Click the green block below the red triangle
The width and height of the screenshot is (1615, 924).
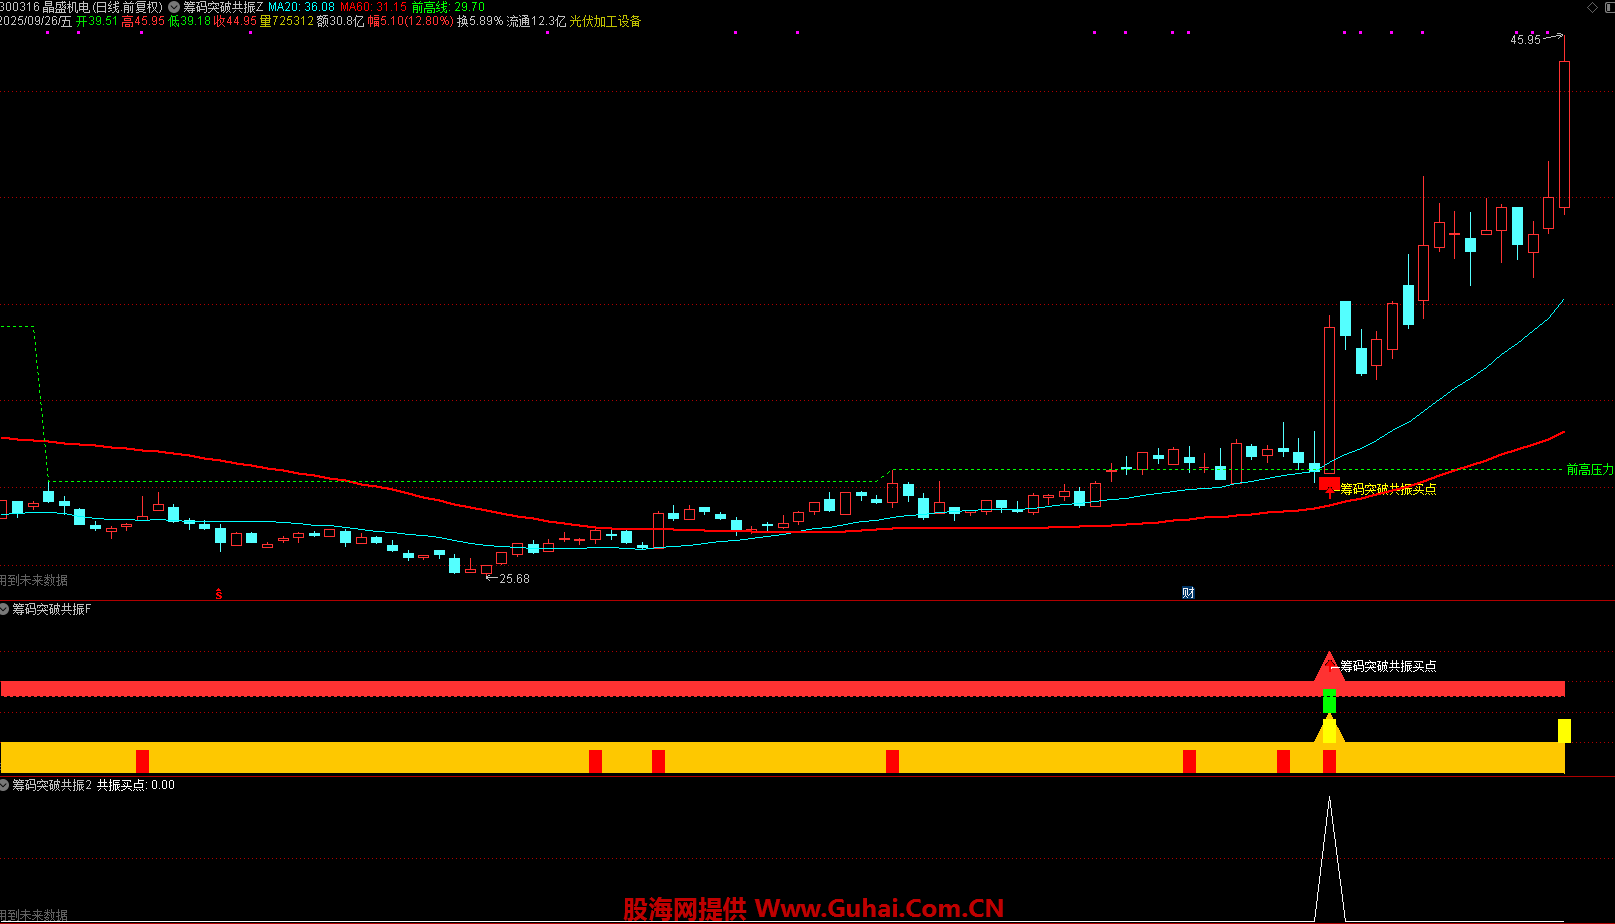[x=1329, y=701]
